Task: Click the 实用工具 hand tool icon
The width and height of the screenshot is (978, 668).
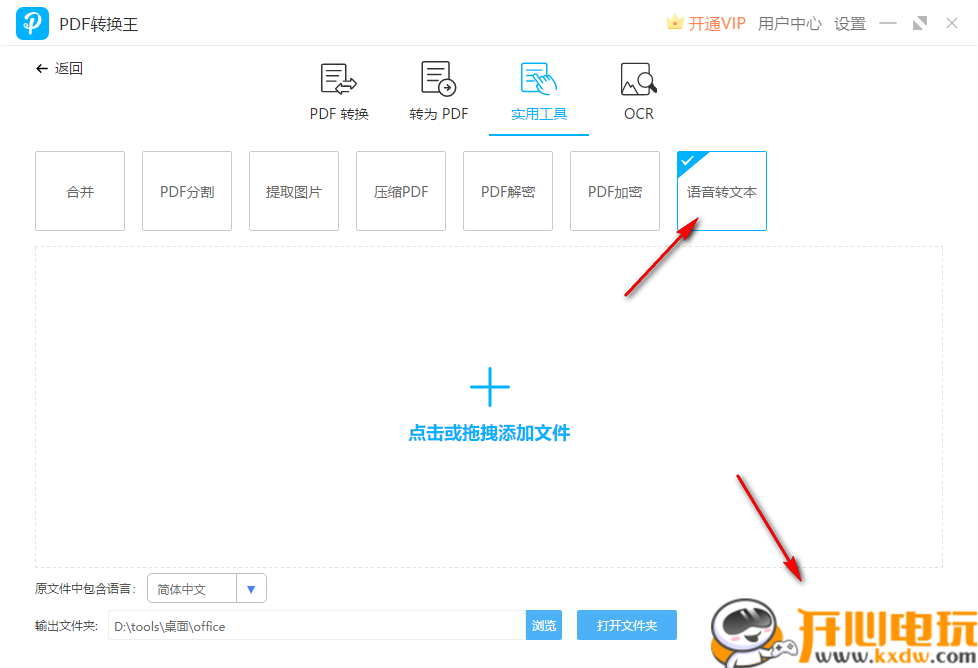Action: (x=537, y=78)
